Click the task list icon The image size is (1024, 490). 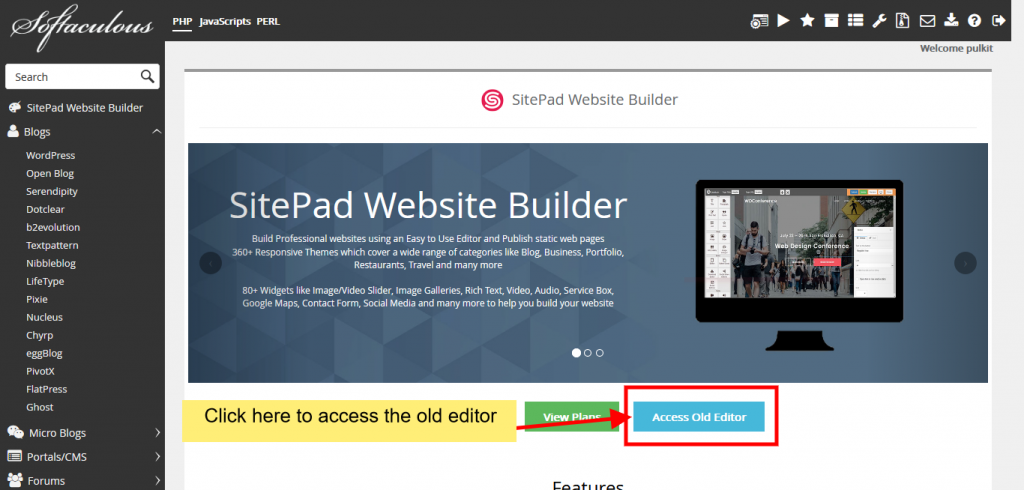point(855,21)
